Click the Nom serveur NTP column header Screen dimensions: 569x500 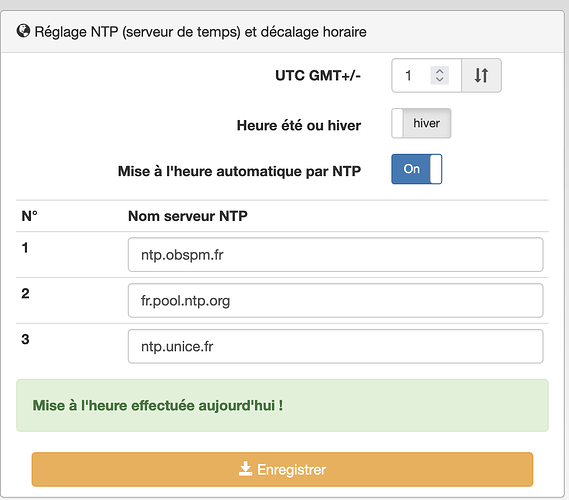[x=188, y=216]
